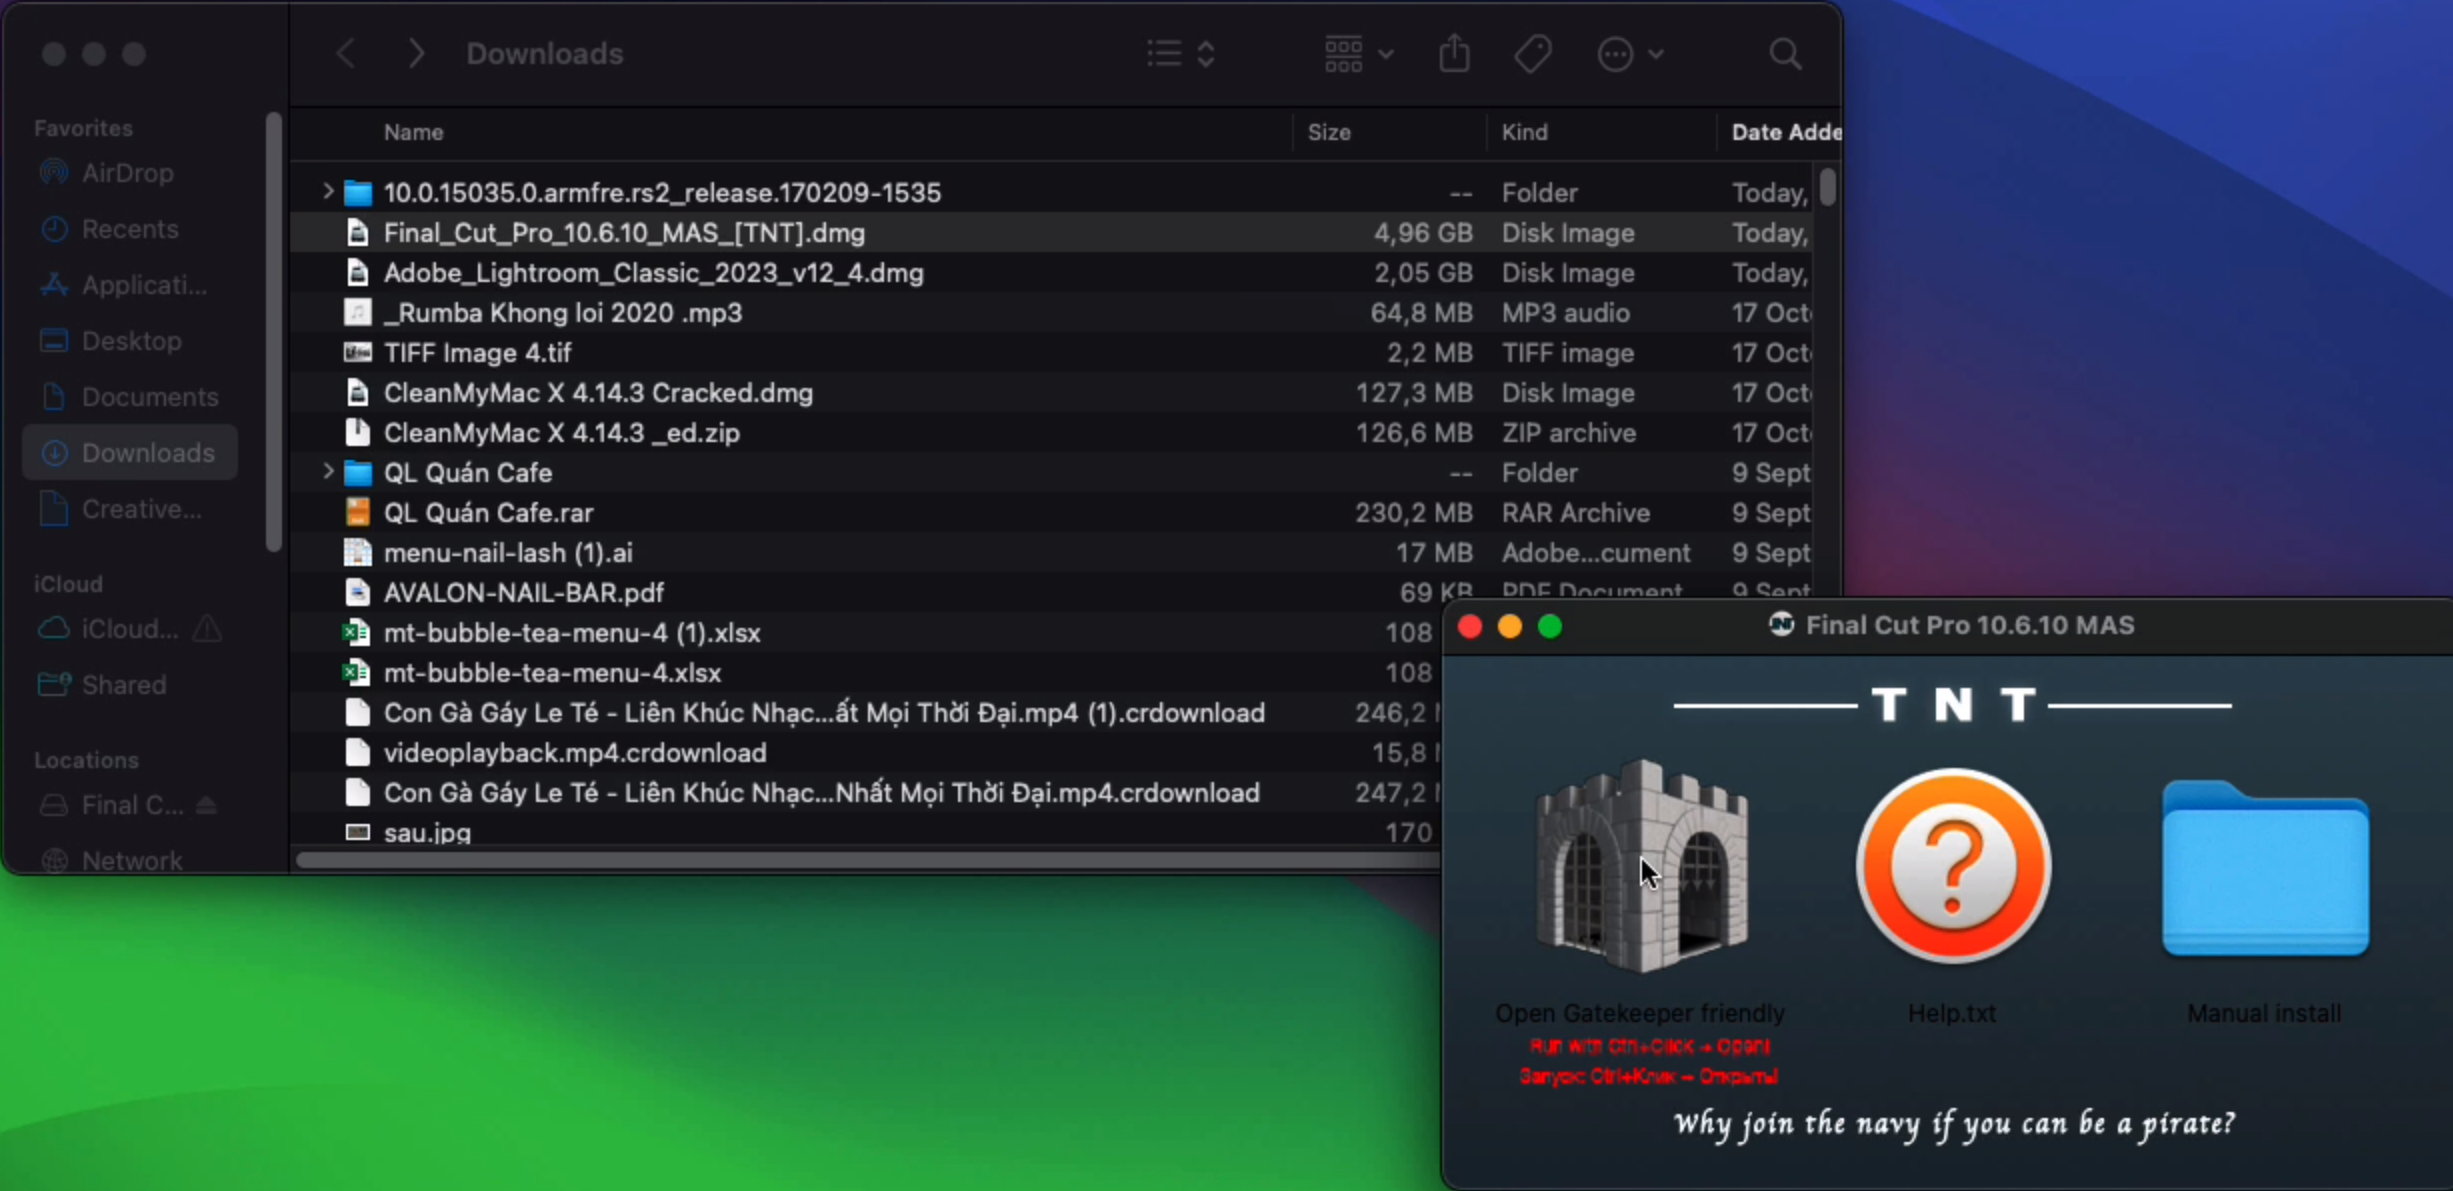Viewport: 2453px width, 1191px height.
Task: Select mt-bubble-tea-menu-4.xlsx file
Action: [866, 673]
